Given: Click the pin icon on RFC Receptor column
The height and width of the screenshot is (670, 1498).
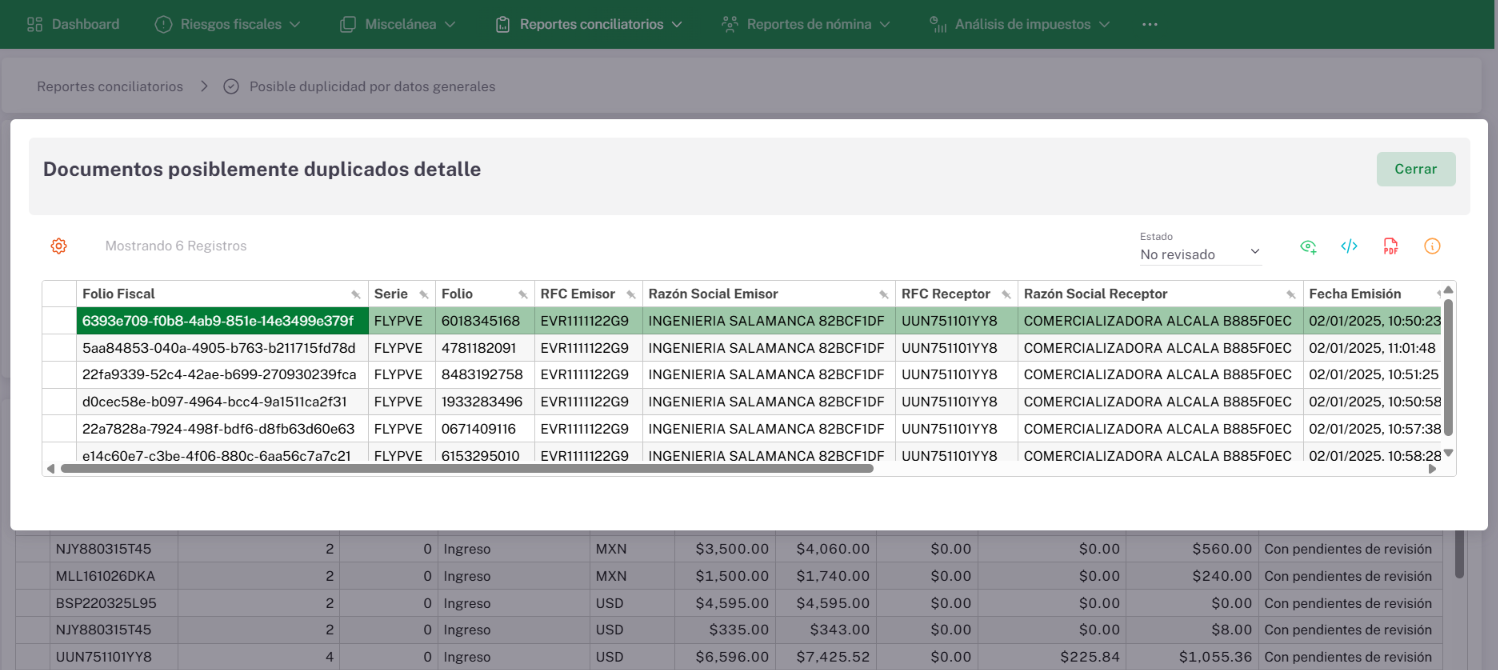Looking at the screenshot, I should coord(1006,295).
